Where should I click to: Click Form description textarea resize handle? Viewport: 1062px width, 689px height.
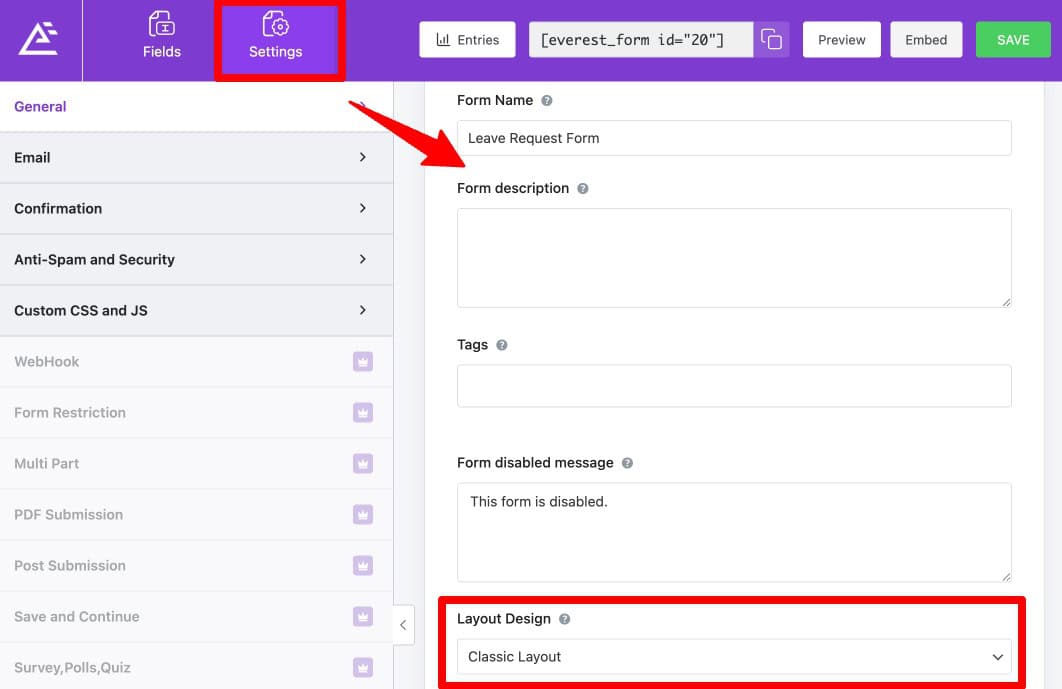coord(1006,302)
